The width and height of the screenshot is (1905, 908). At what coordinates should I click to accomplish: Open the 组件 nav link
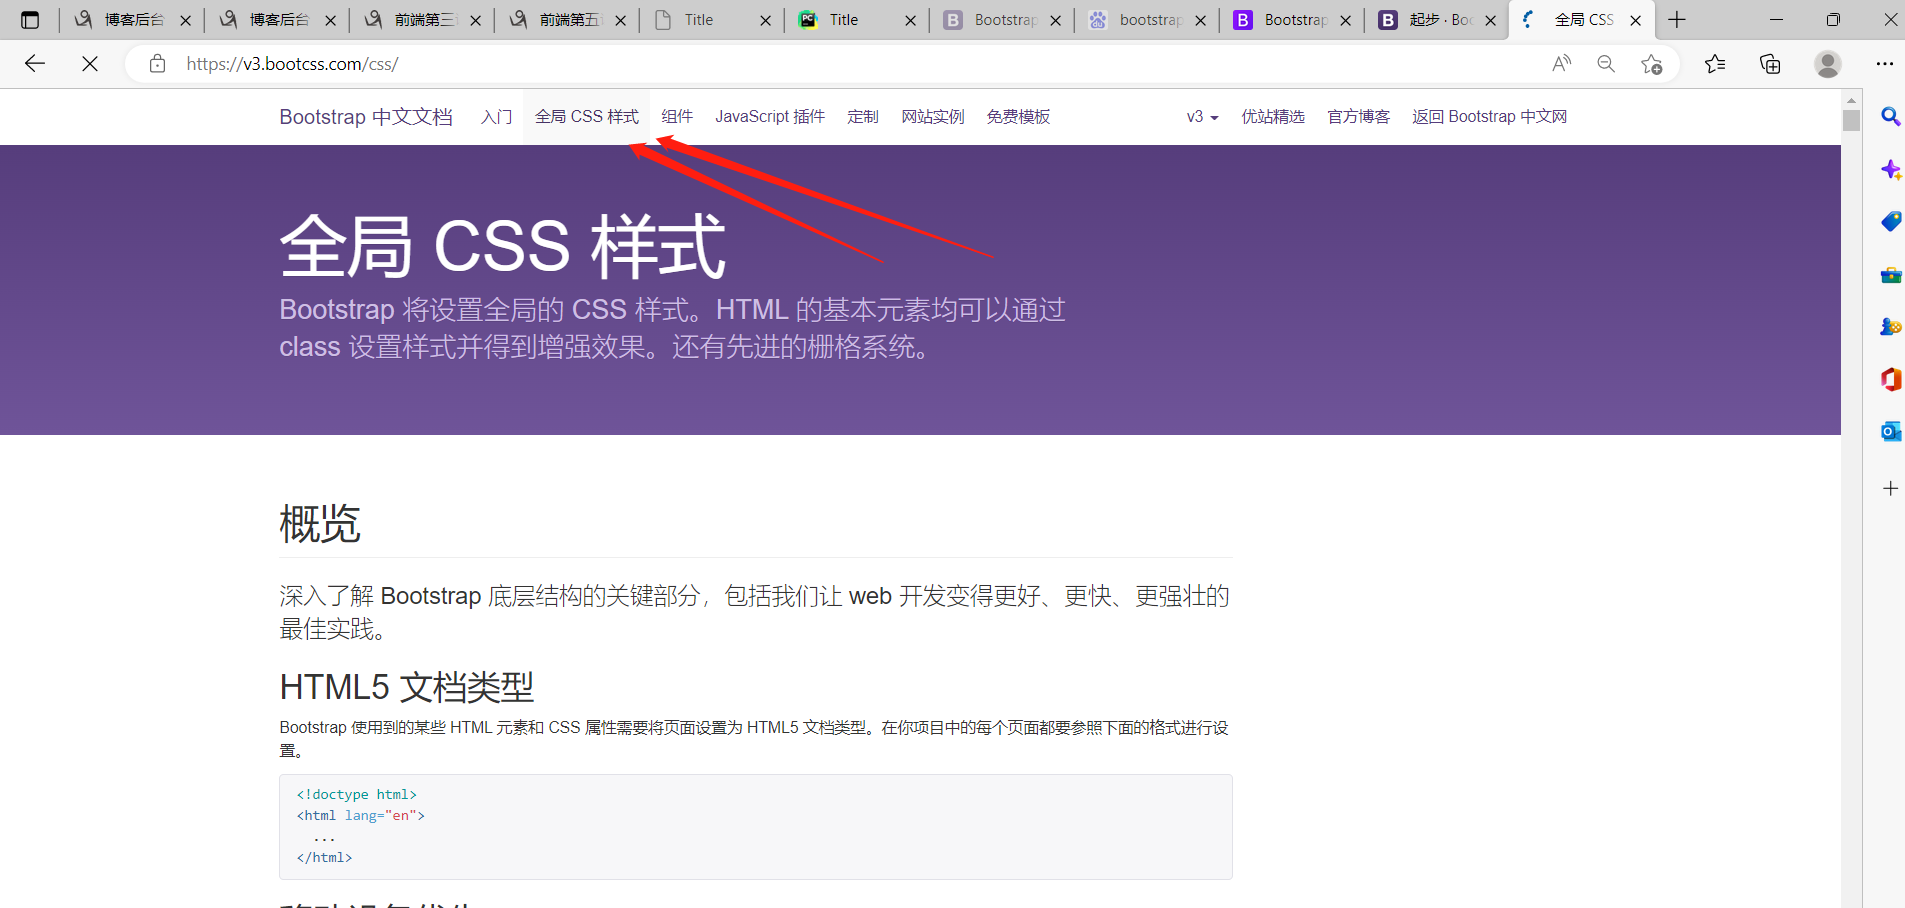tap(677, 117)
